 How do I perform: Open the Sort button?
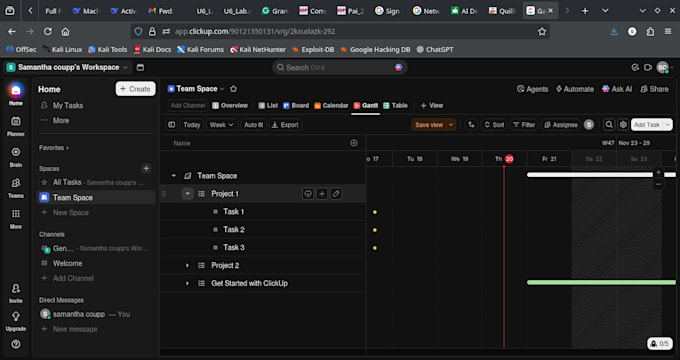(494, 125)
